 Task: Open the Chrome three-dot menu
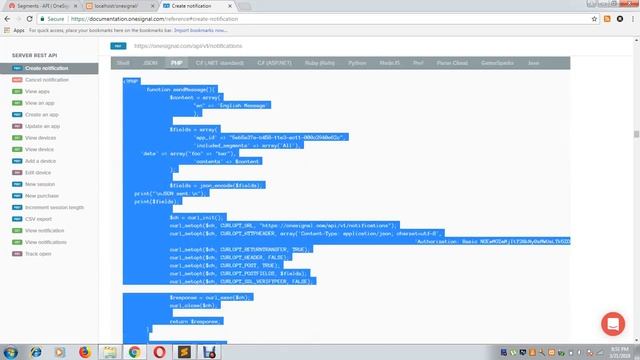[x=633, y=19]
